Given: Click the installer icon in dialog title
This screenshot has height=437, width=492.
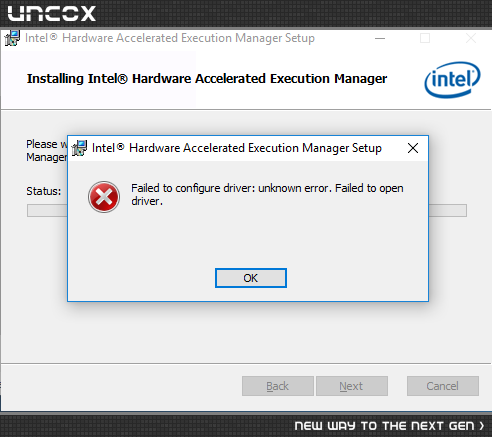Looking at the screenshot, I should [79, 148].
